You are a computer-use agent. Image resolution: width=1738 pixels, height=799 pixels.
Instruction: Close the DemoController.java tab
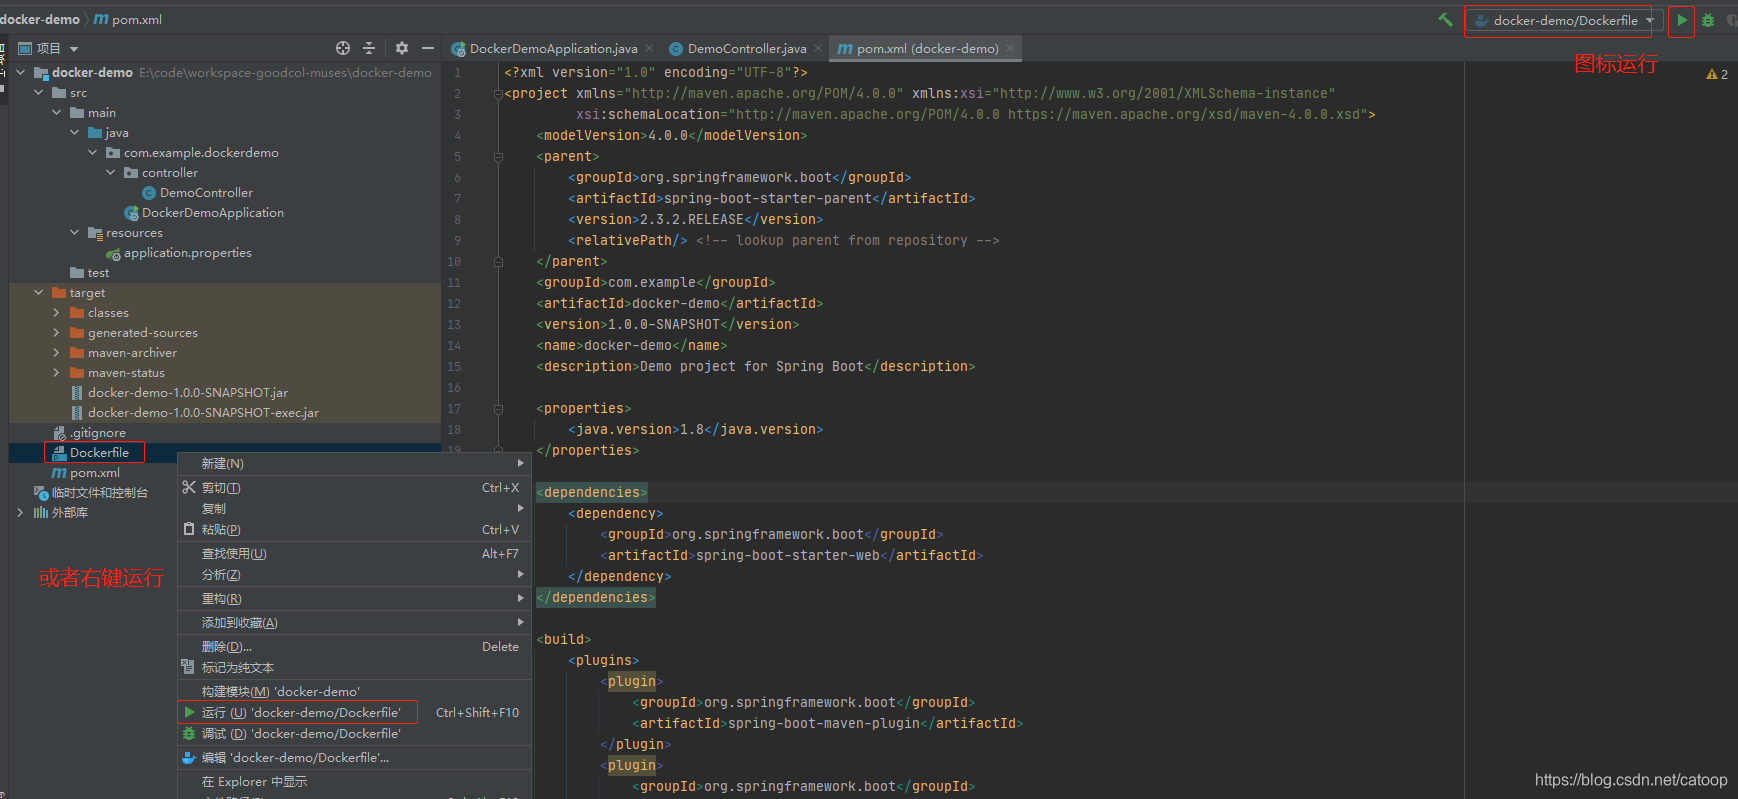(818, 48)
